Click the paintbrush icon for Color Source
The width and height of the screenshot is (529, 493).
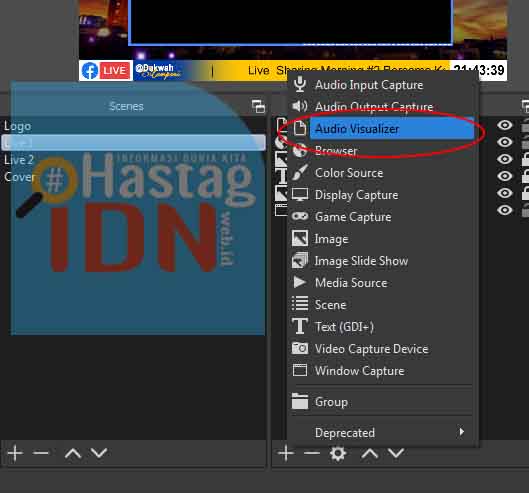pyautogui.click(x=300, y=172)
